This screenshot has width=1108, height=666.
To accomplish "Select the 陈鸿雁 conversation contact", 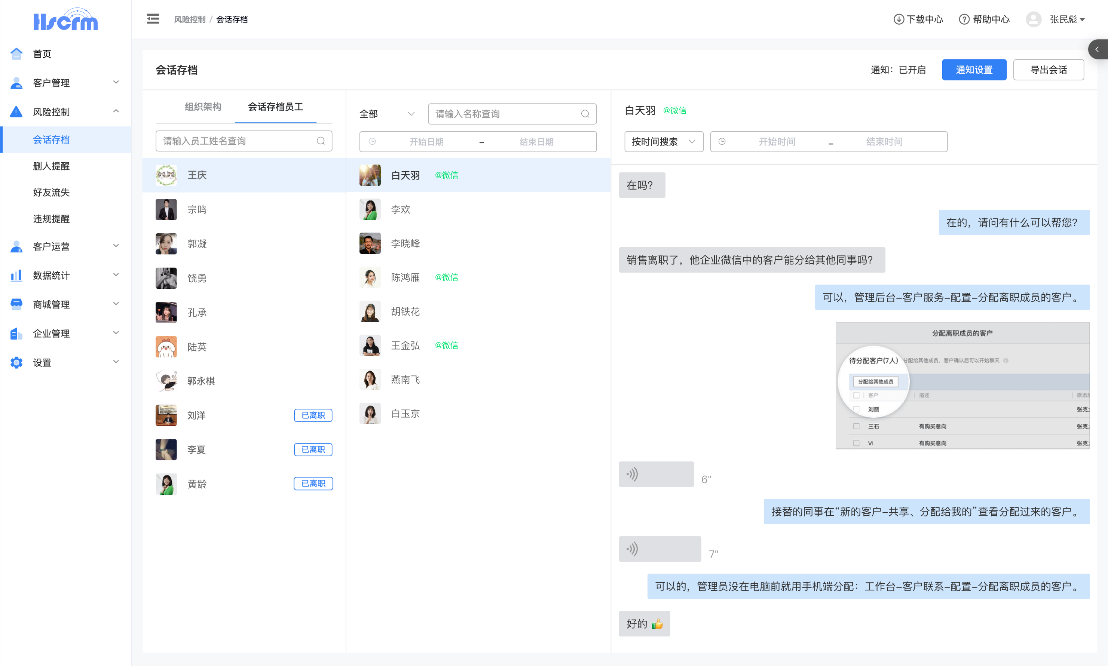I will point(404,277).
